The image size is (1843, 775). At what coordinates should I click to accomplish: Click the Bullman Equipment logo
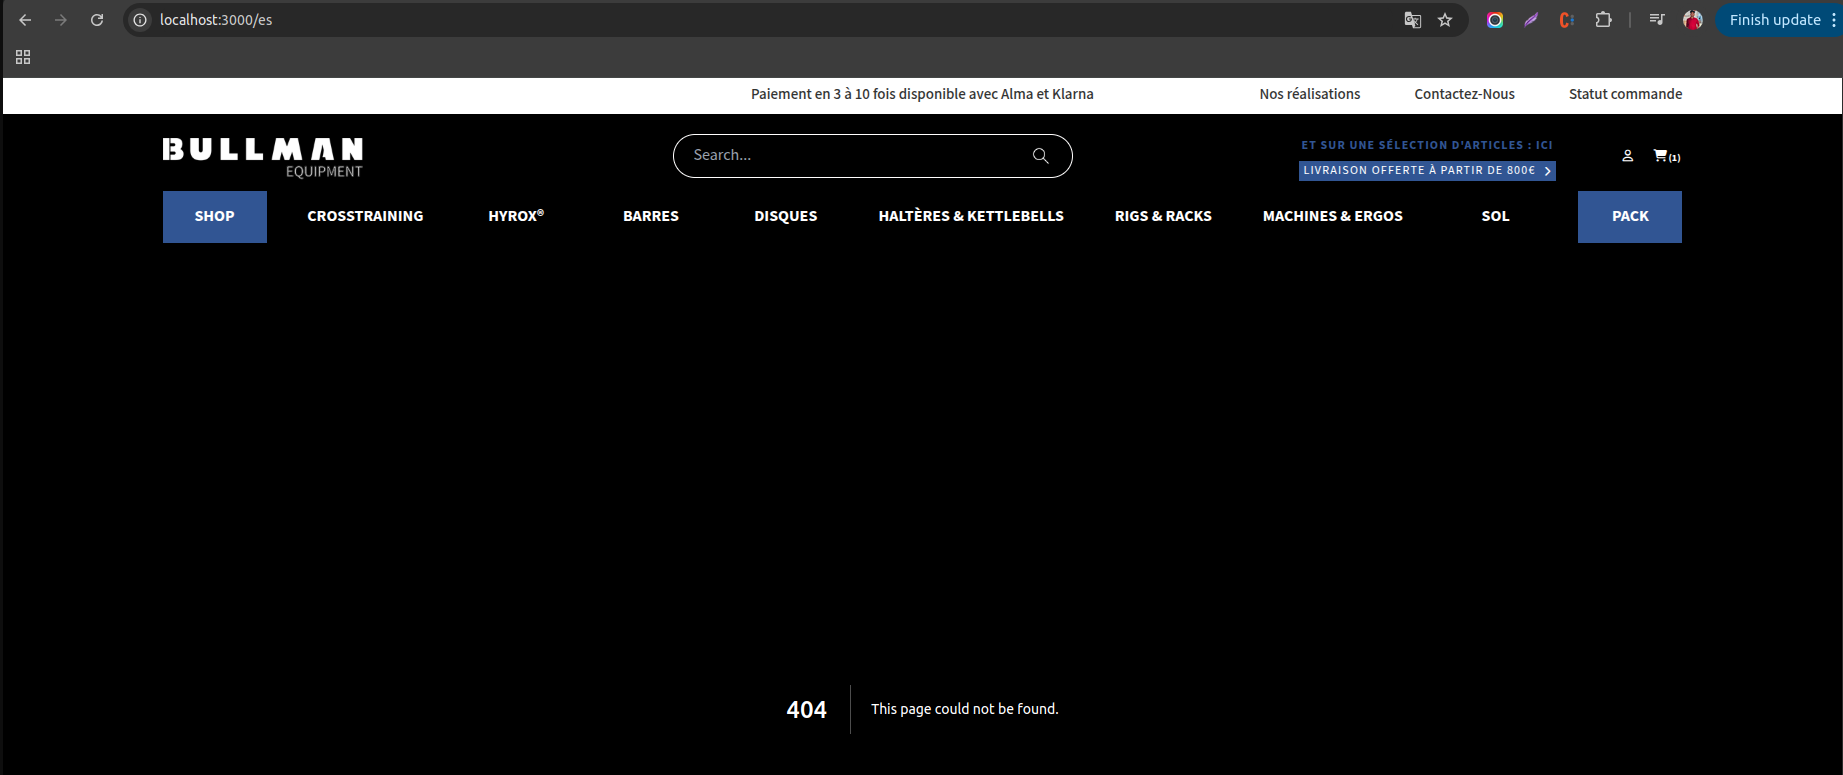[263, 158]
